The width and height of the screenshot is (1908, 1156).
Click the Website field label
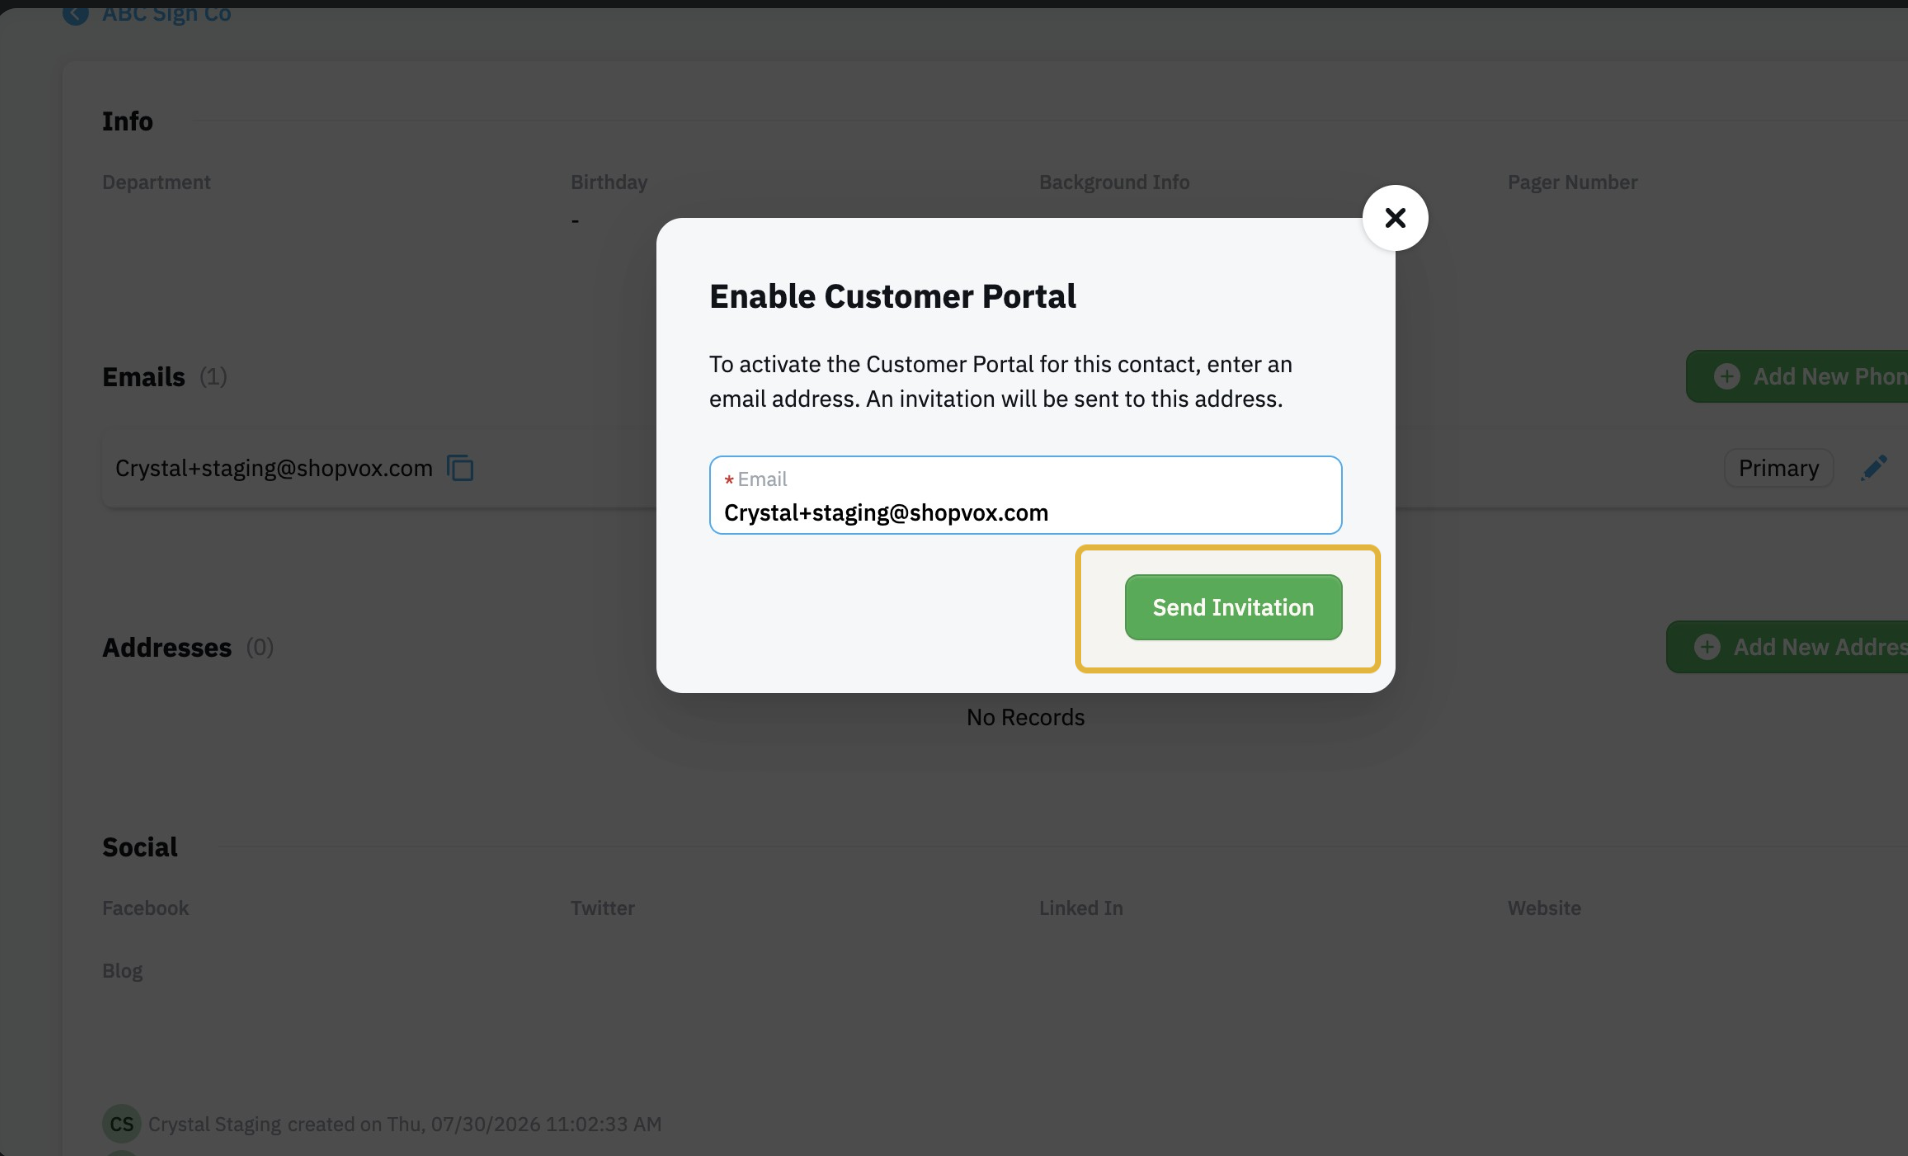point(1544,908)
